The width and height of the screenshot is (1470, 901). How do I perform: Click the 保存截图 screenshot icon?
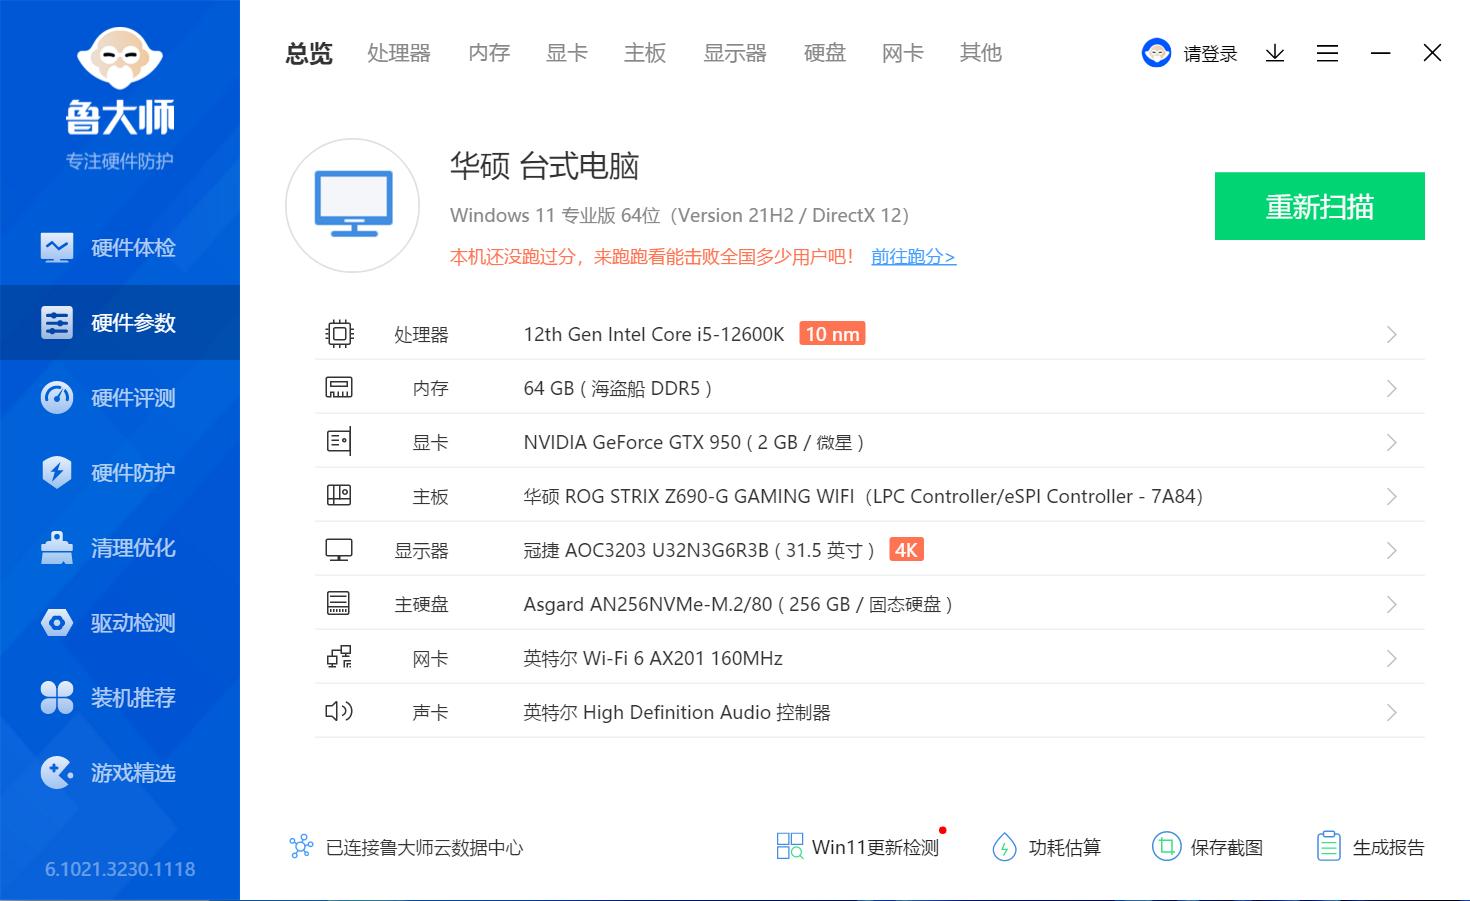coord(1209,847)
